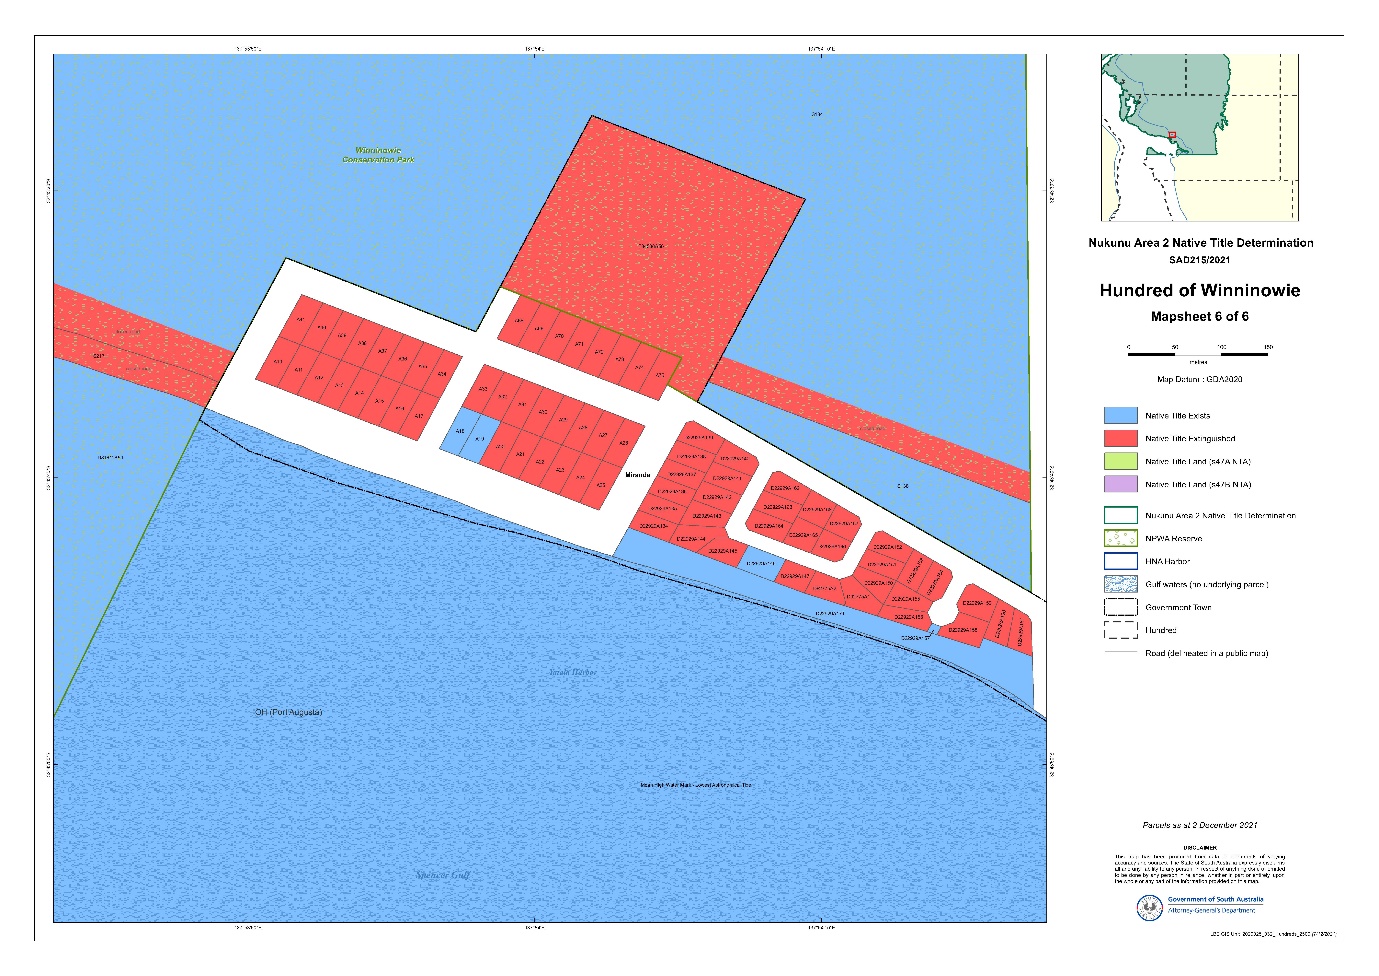The width and height of the screenshot is (1379, 976).
Task: Click the South Australia government crest logo
Action: [x=1150, y=907]
